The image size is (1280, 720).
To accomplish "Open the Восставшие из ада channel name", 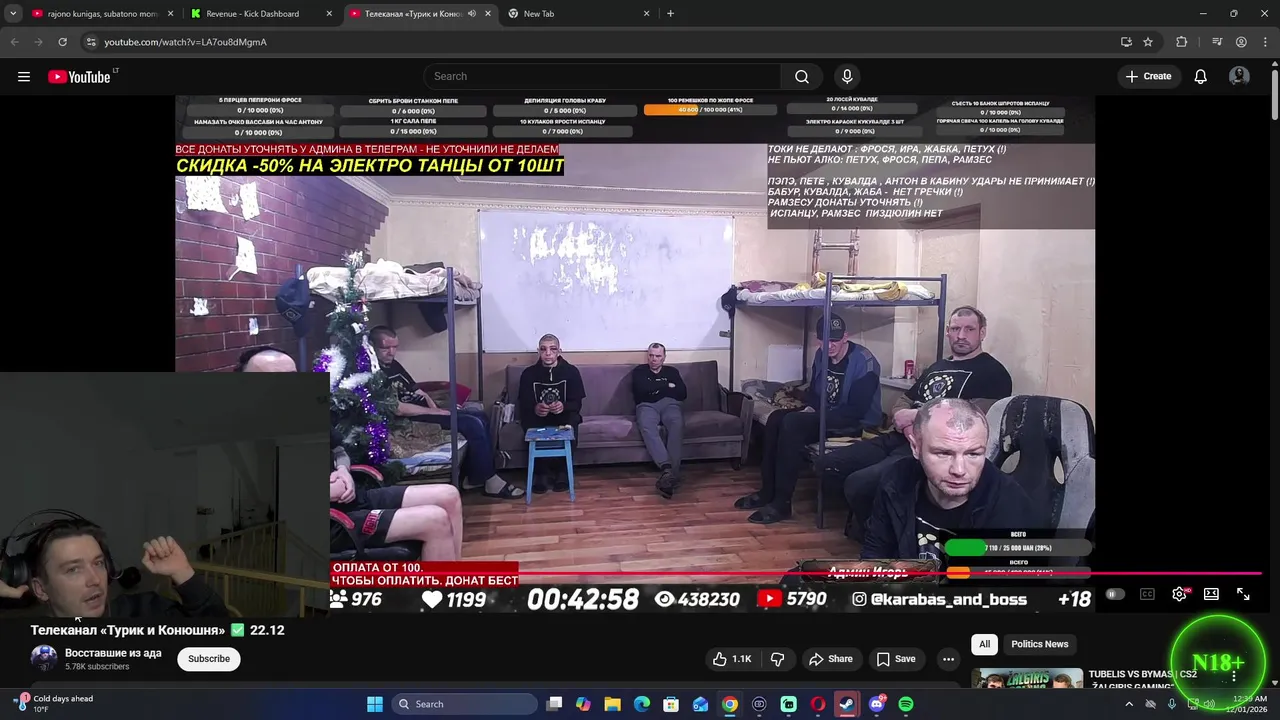I will (x=113, y=653).
